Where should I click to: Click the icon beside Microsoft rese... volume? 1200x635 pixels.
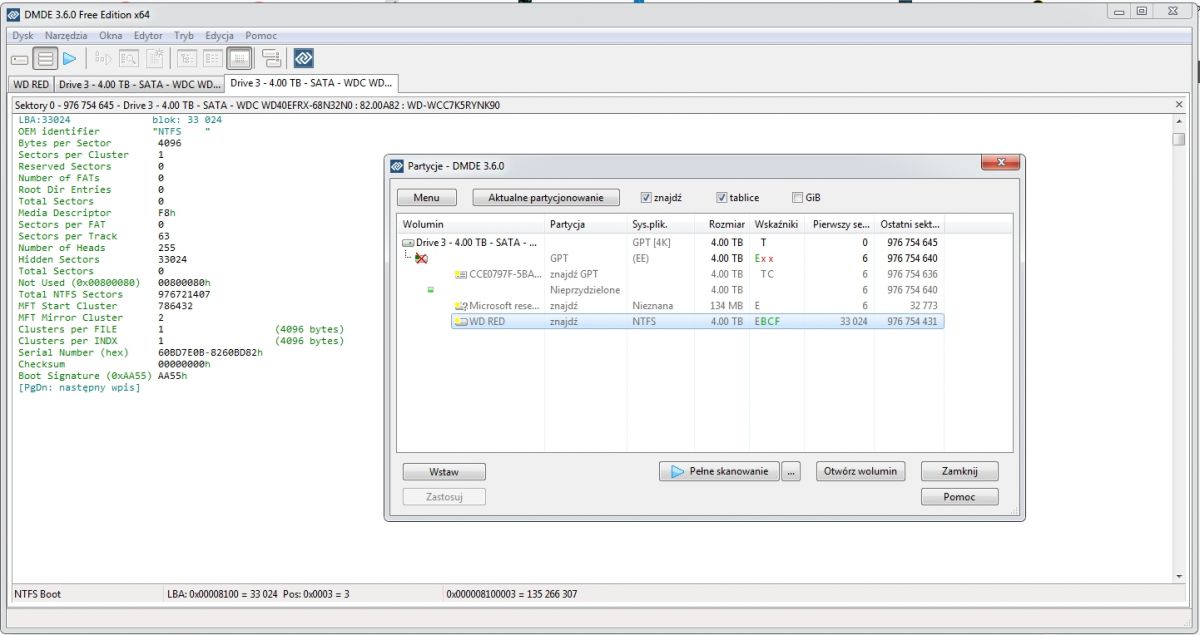click(x=461, y=306)
